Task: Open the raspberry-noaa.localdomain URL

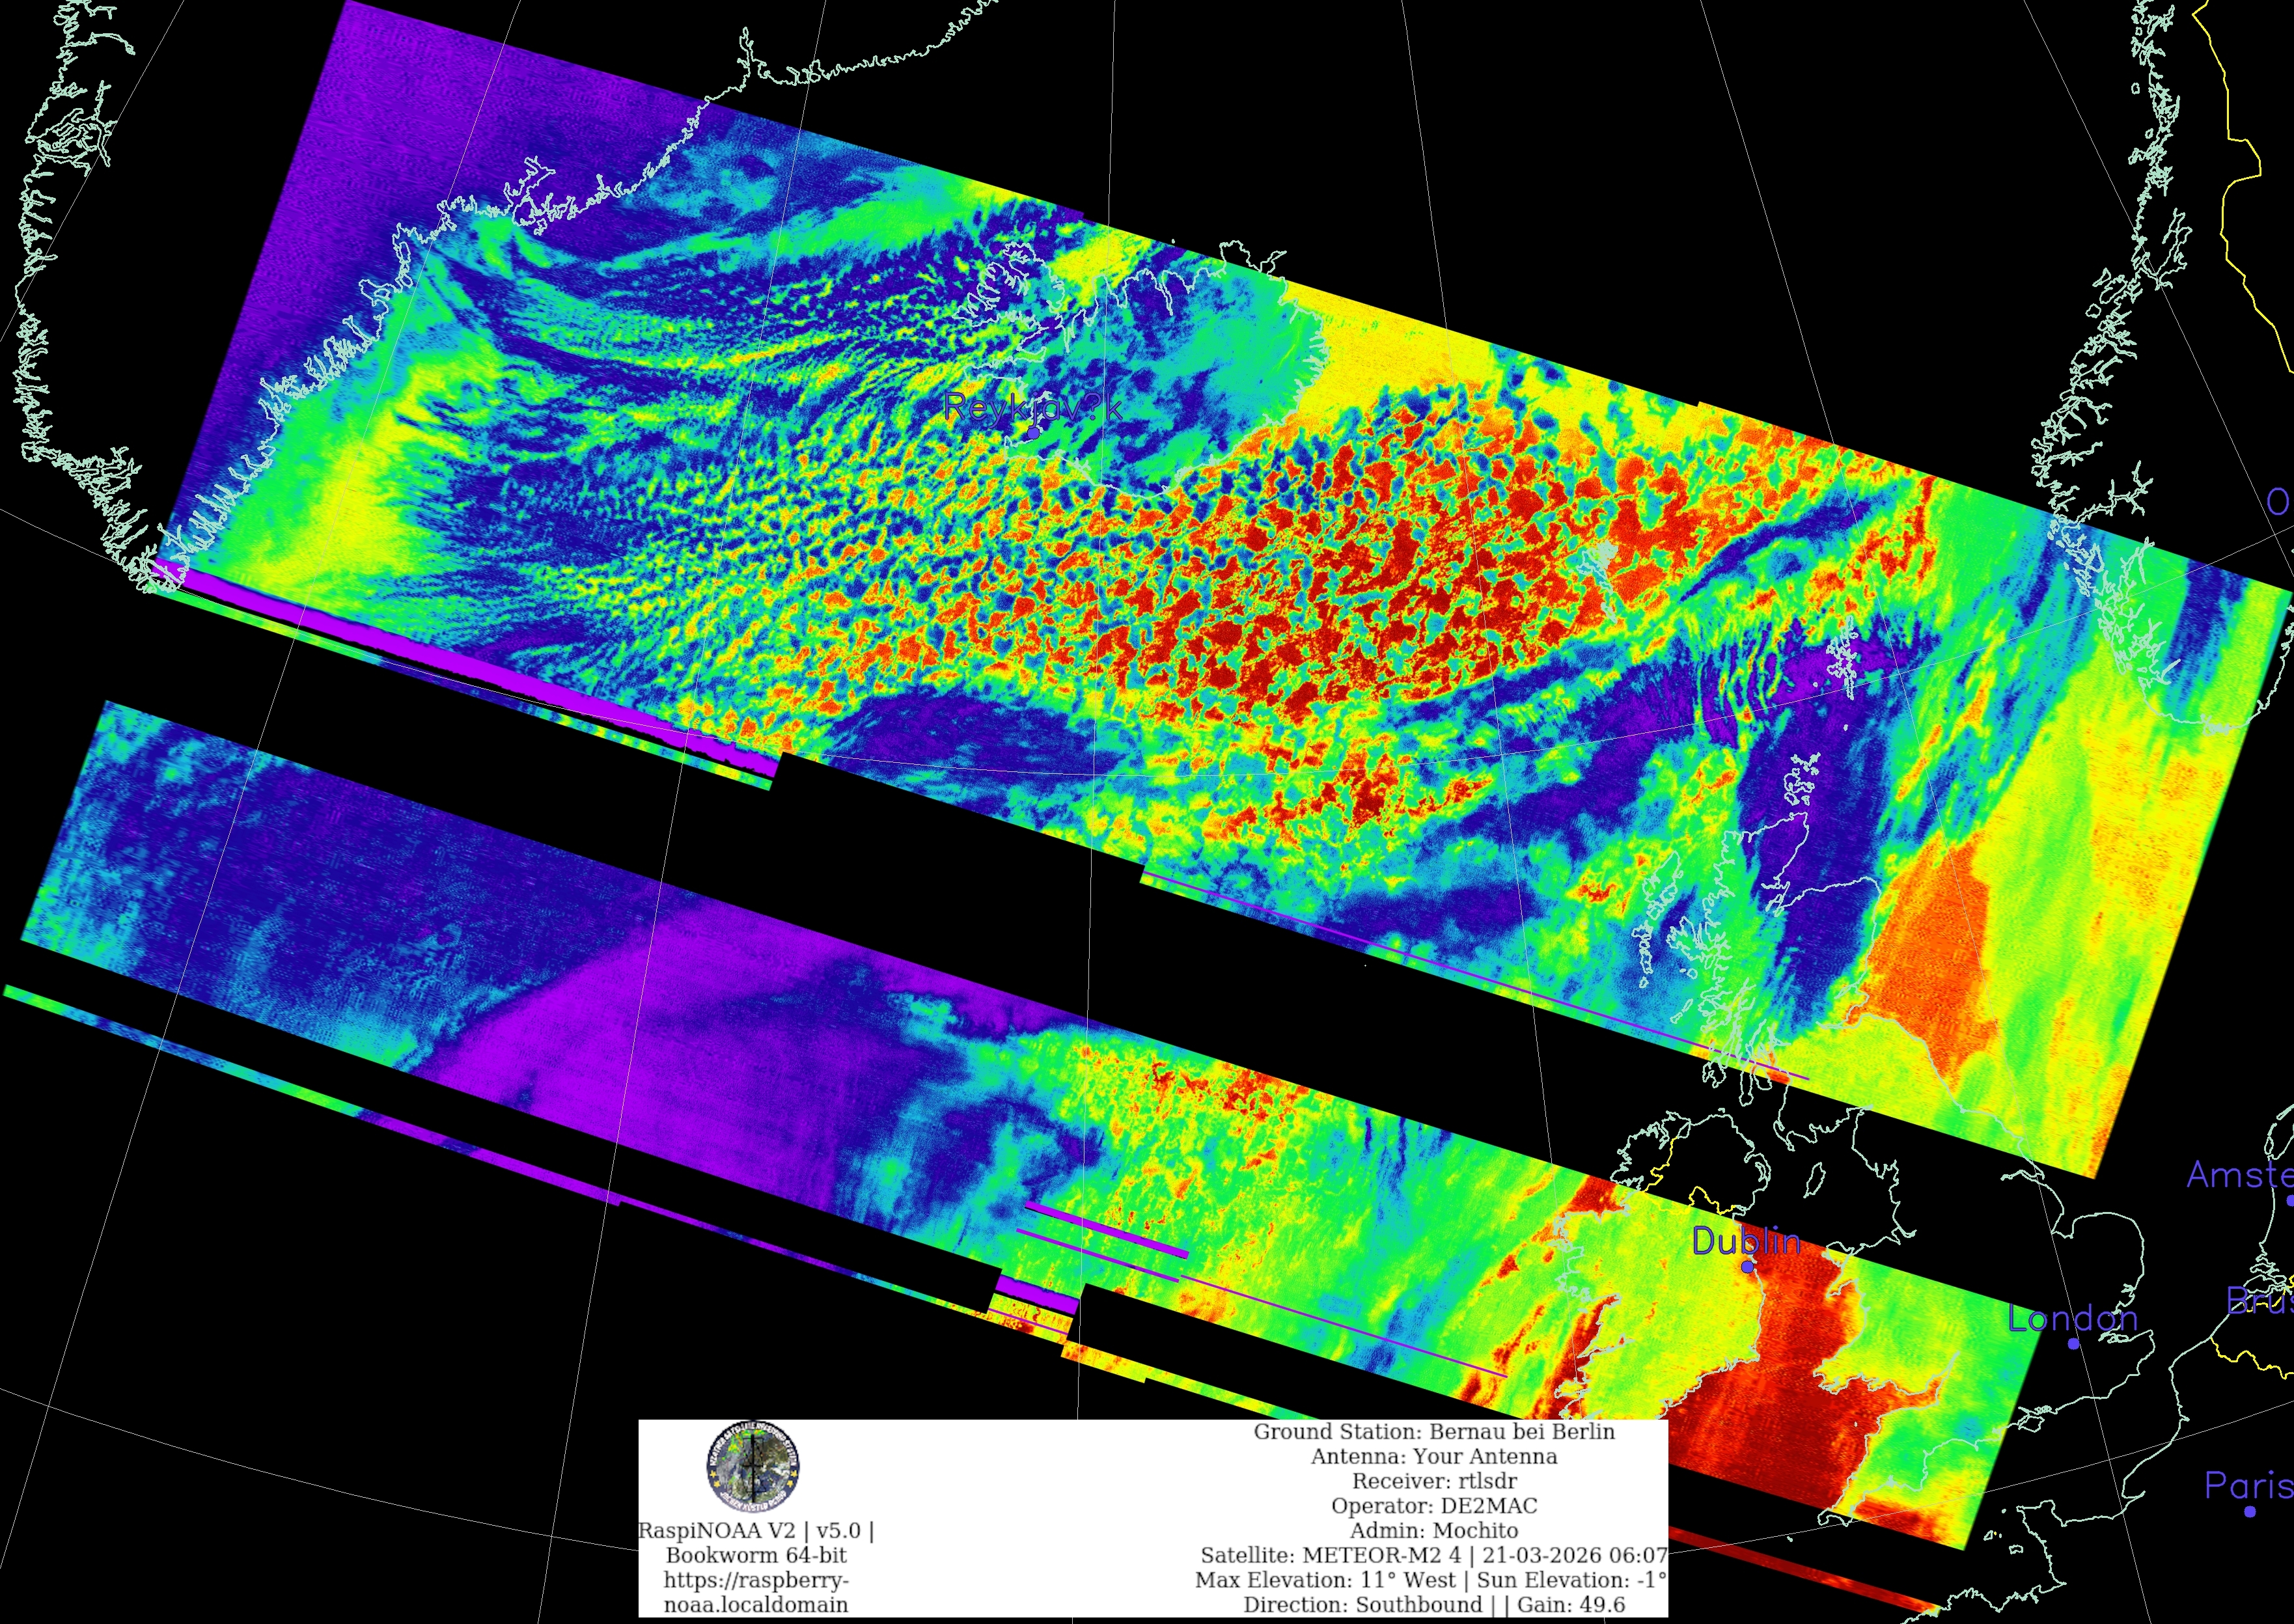Action: point(755,1592)
